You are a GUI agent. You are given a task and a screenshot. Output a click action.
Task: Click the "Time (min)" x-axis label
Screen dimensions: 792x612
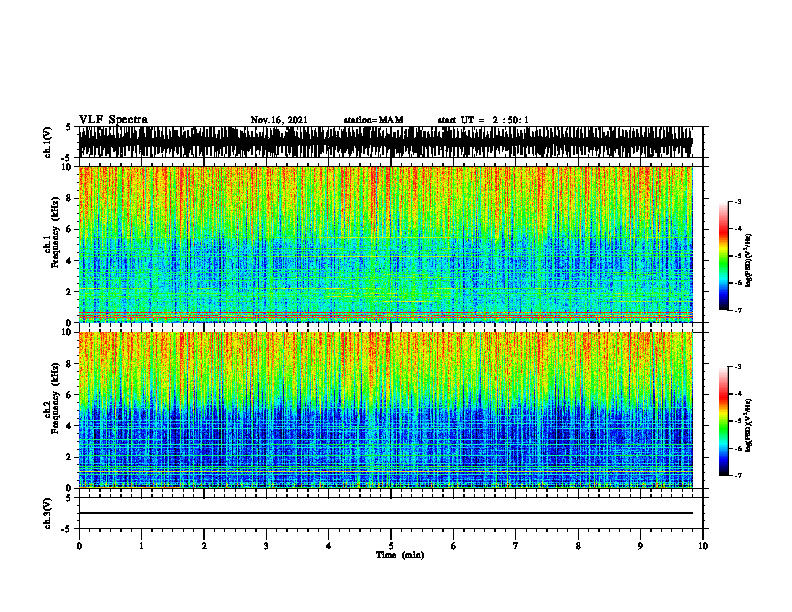point(400,555)
